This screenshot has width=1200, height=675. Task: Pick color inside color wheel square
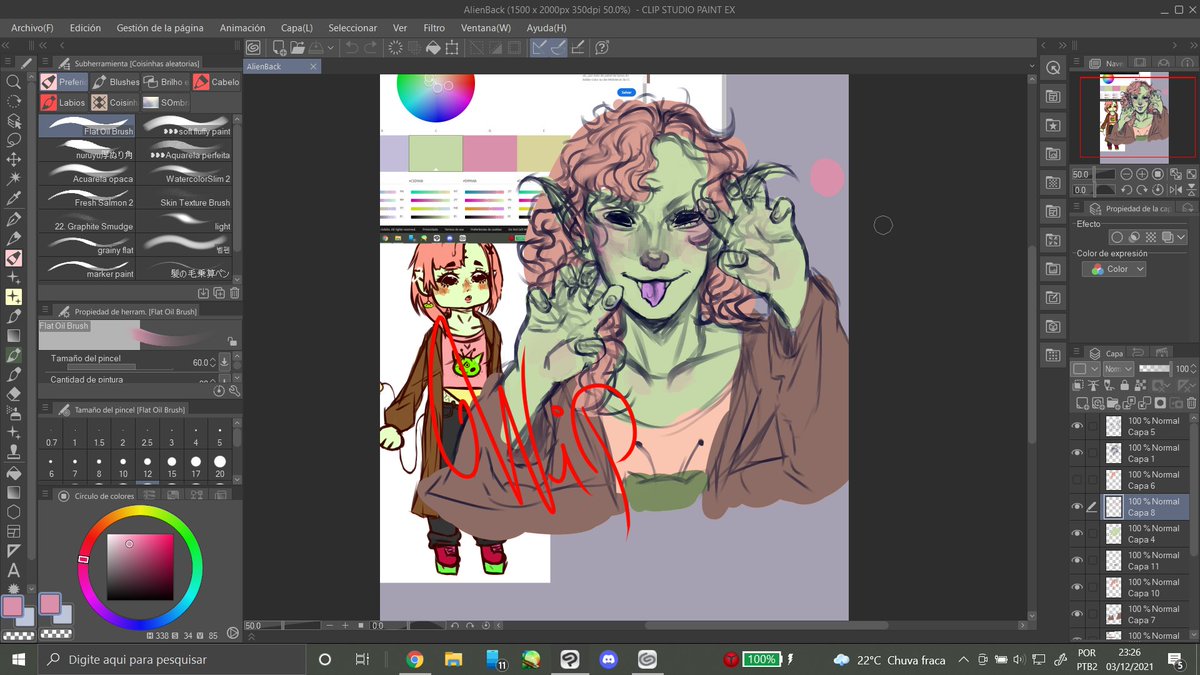click(x=140, y=566)
